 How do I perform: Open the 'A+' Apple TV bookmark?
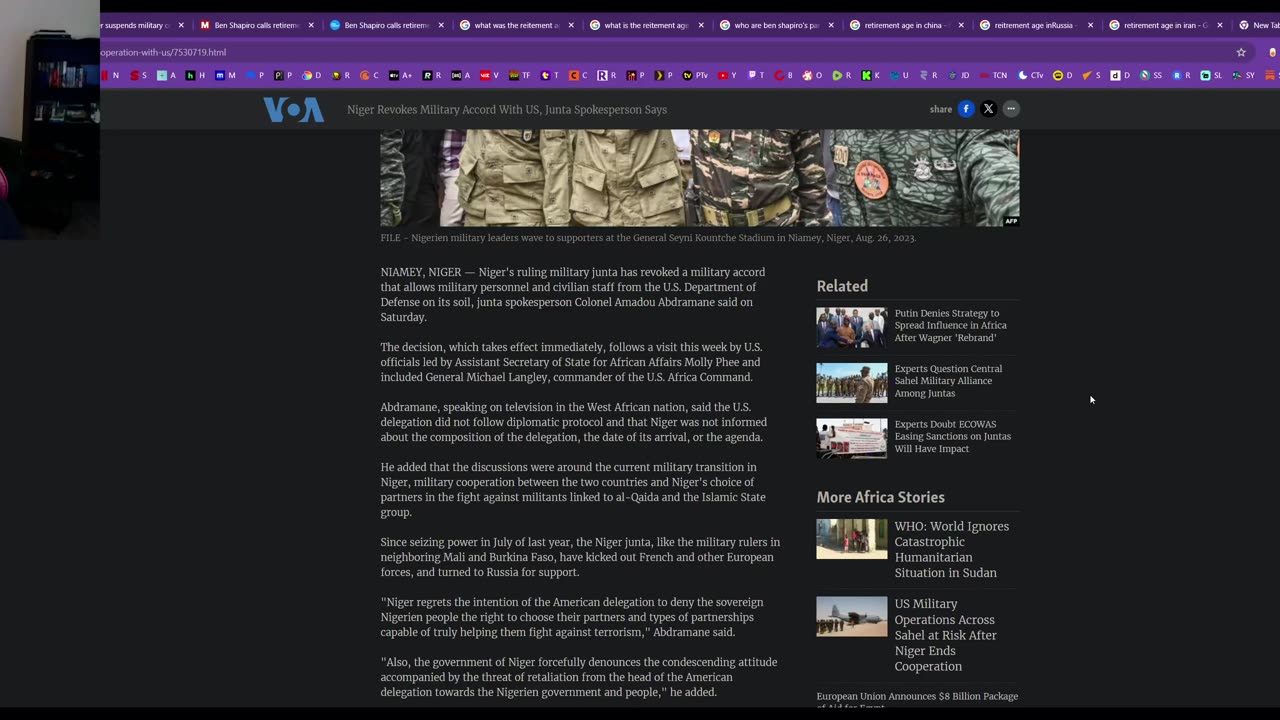[x=401, y=75]
